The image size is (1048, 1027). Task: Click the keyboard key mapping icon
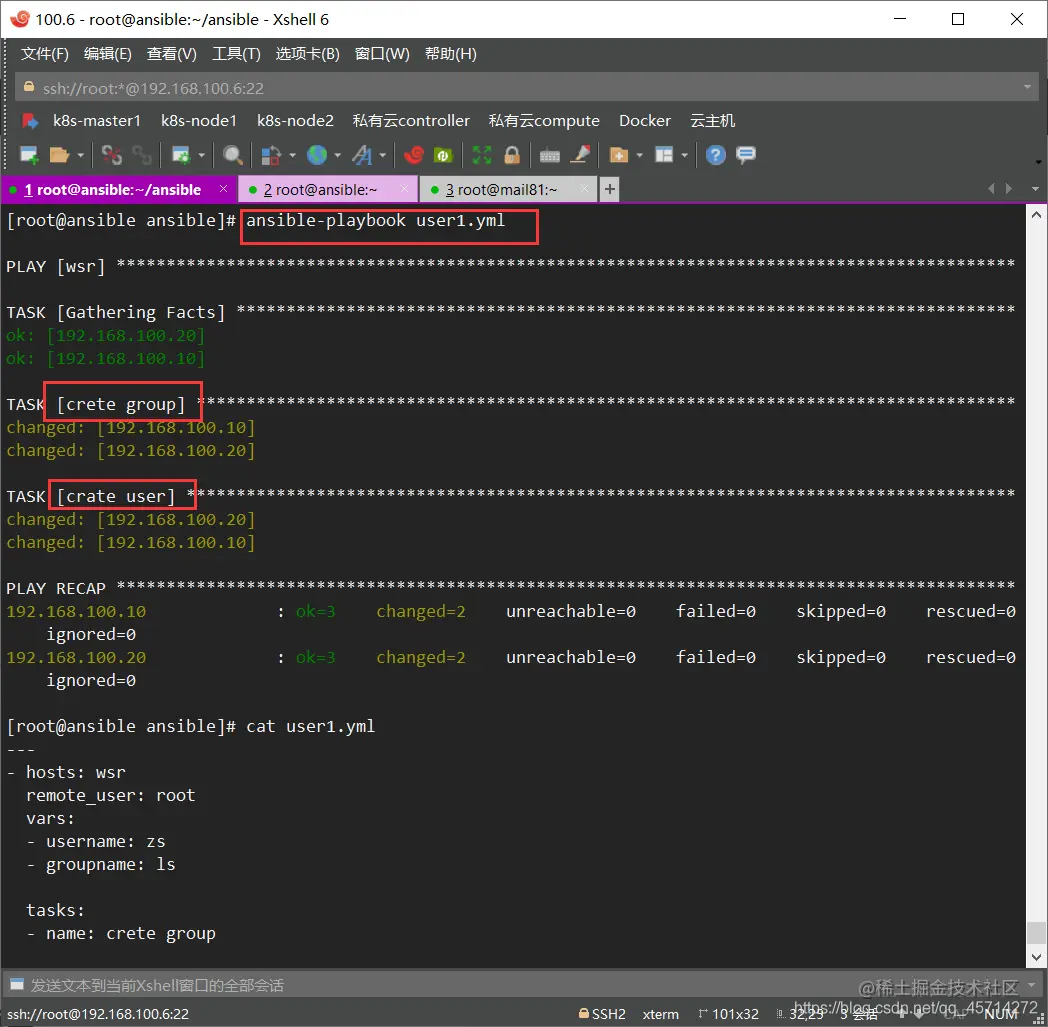point(549,155)
